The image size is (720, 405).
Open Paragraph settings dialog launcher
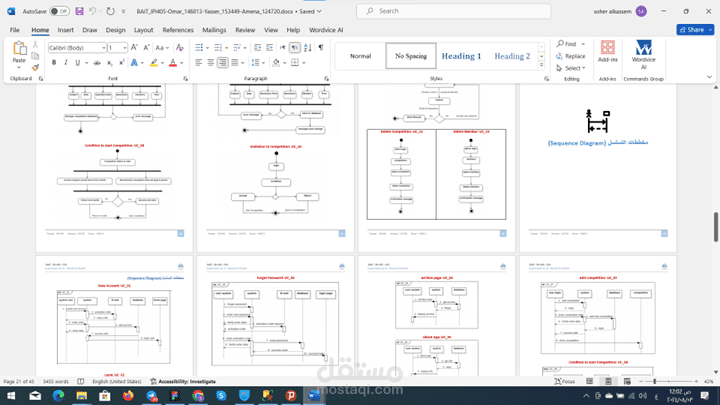tap(326, 79)
